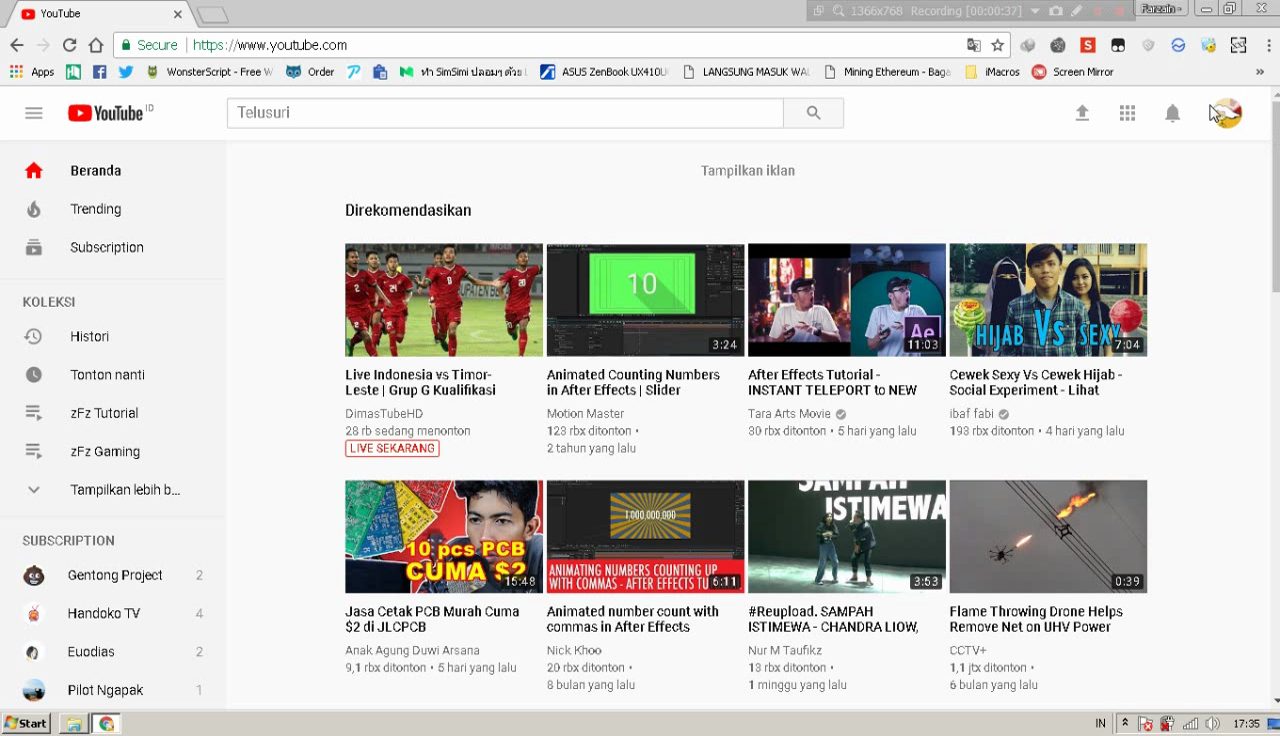Open the Trending sidebar item
The image size is (1280, 736).
pos(95,209)
